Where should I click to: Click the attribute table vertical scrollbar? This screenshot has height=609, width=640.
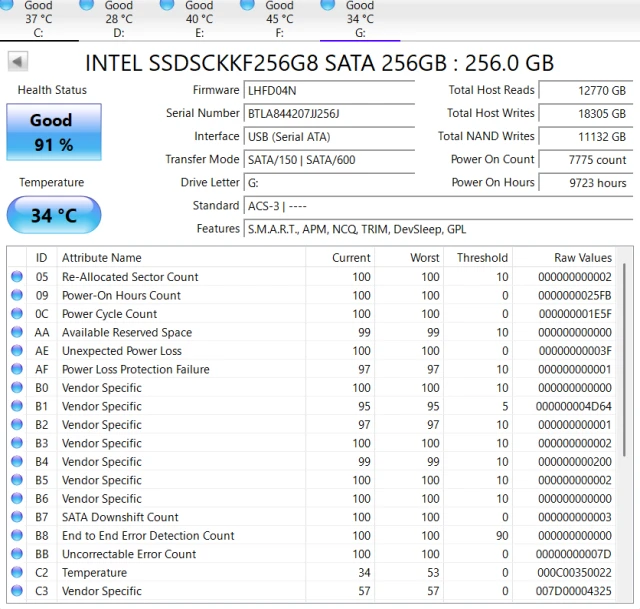pyautogui.click(x=624, y=360)
